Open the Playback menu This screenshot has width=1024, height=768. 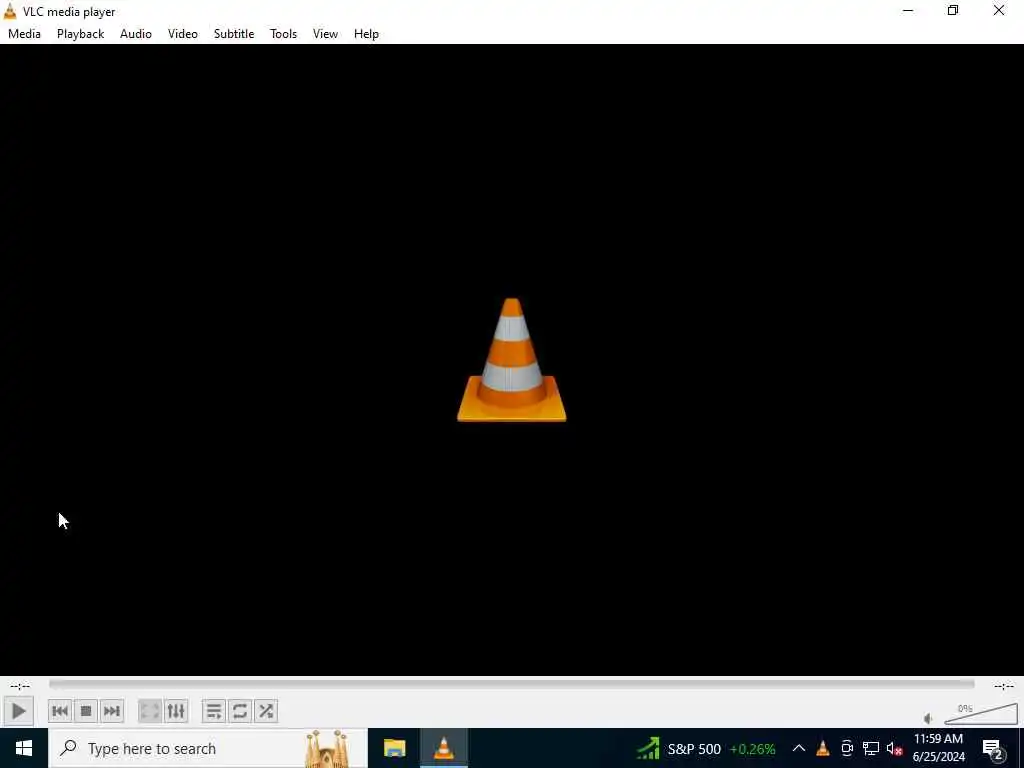click(x=80, y=34)
